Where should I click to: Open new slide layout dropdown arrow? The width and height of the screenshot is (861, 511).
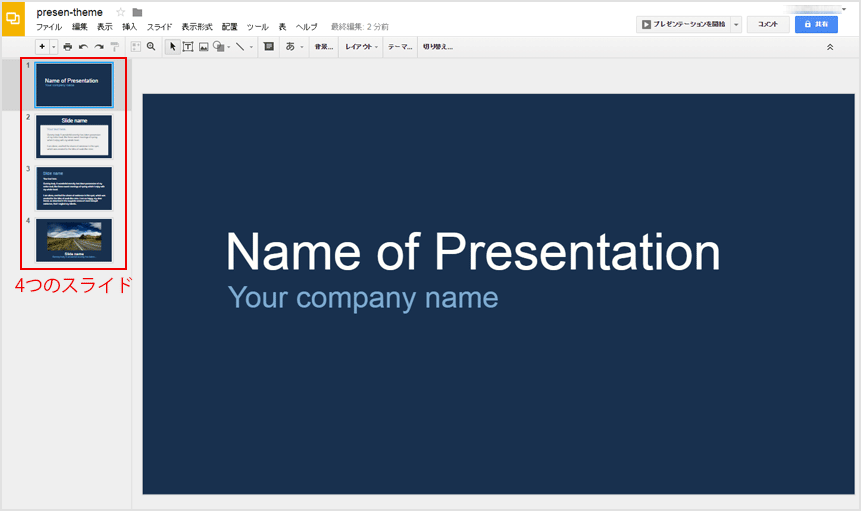pyautogui.click(x=53, y=47)
